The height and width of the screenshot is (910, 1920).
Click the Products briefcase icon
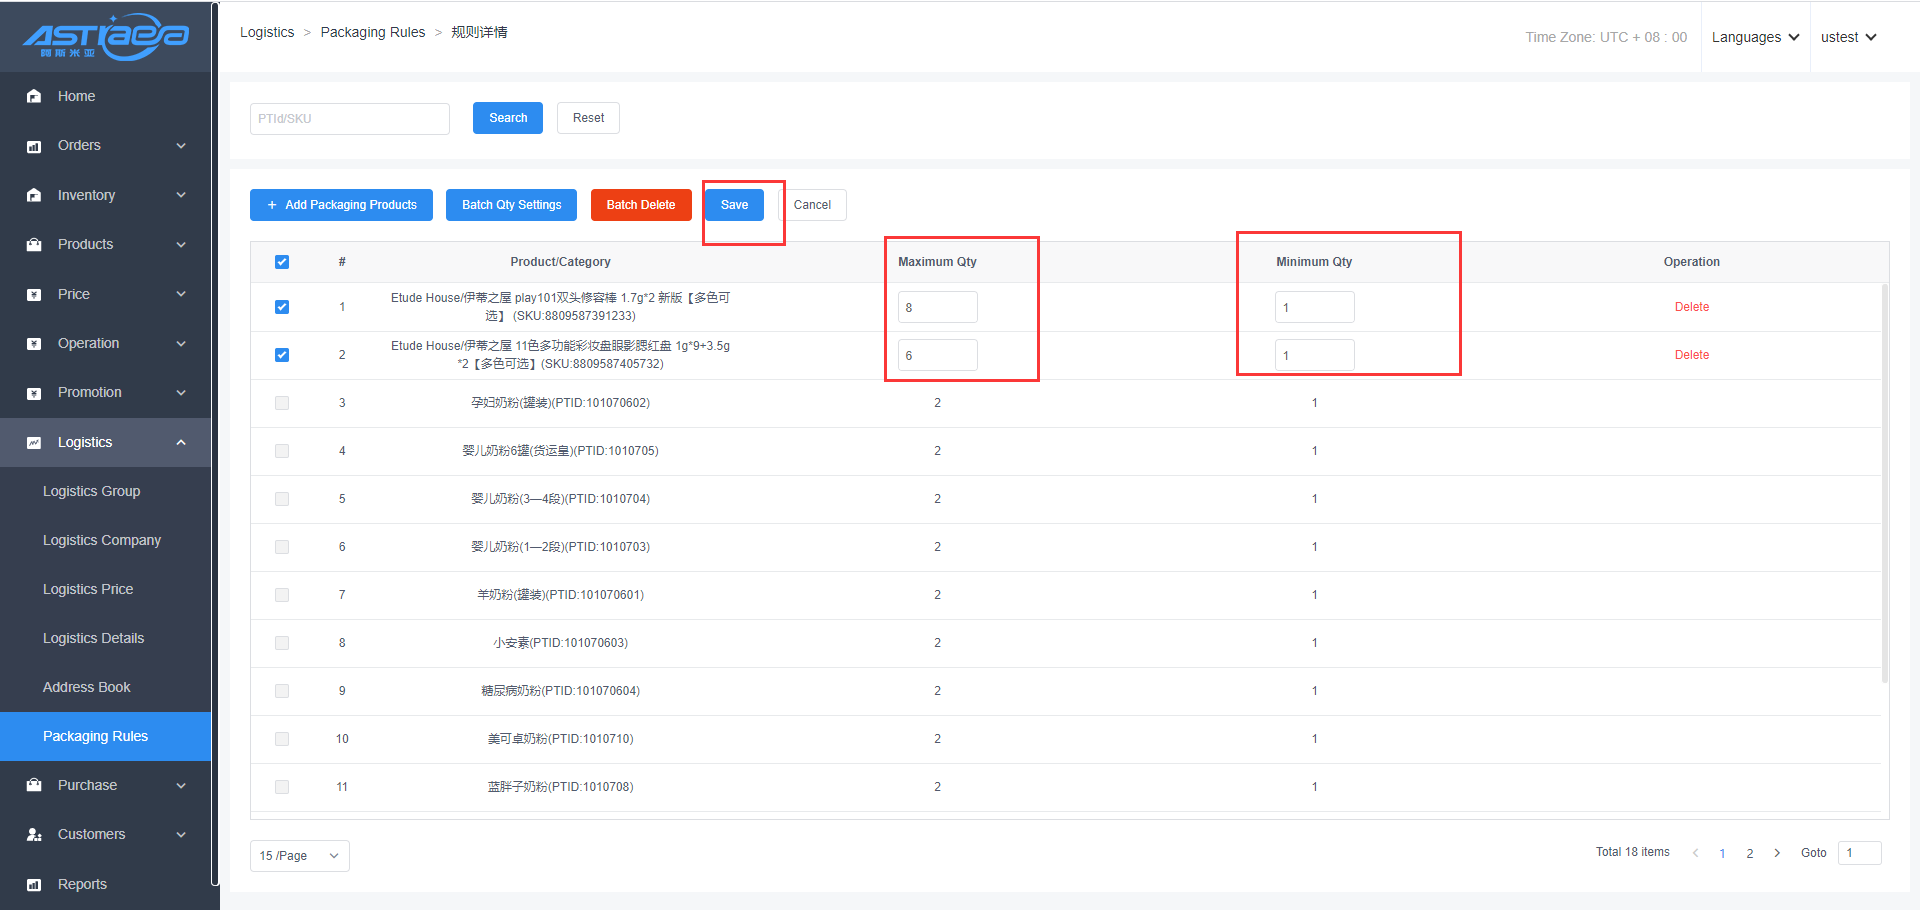[x=34, y=245]
